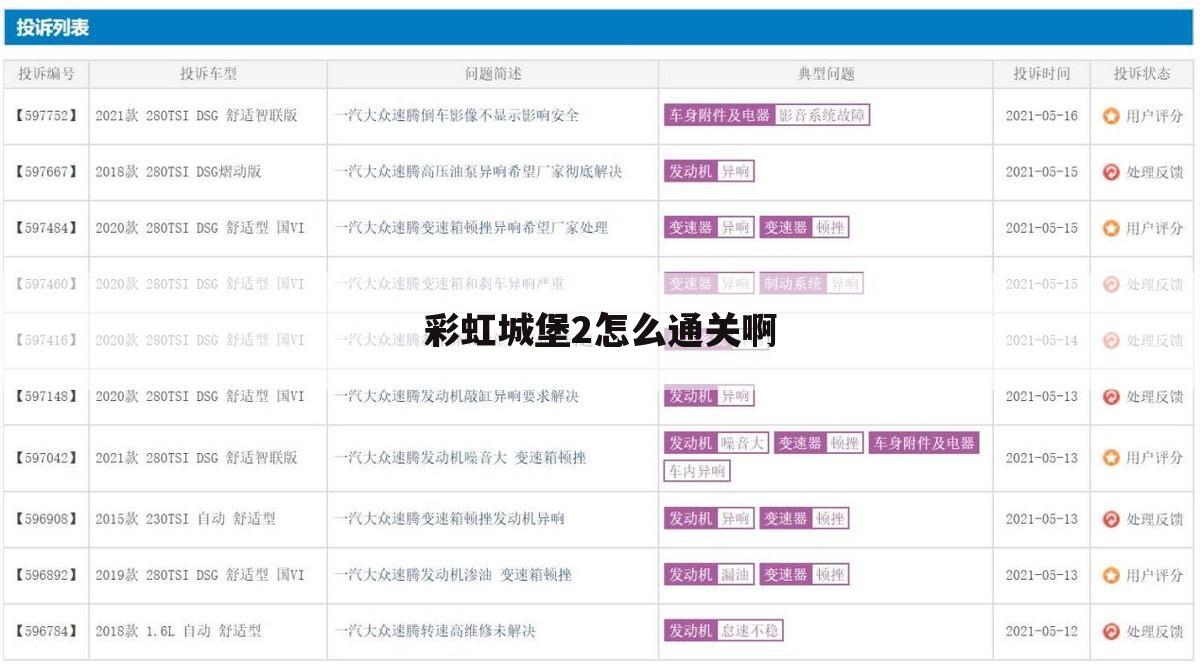Open complaint 一汽大众速腾转速高维修未解决
Viewport: 1200px width, 664px height.
(x=435, y=631)
